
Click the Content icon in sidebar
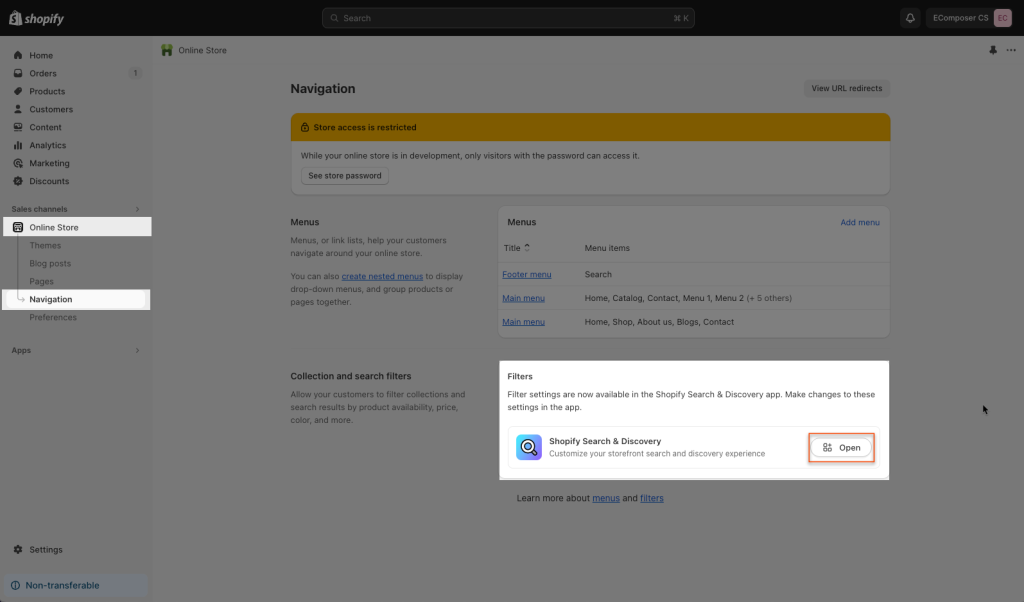pos(18,127)
